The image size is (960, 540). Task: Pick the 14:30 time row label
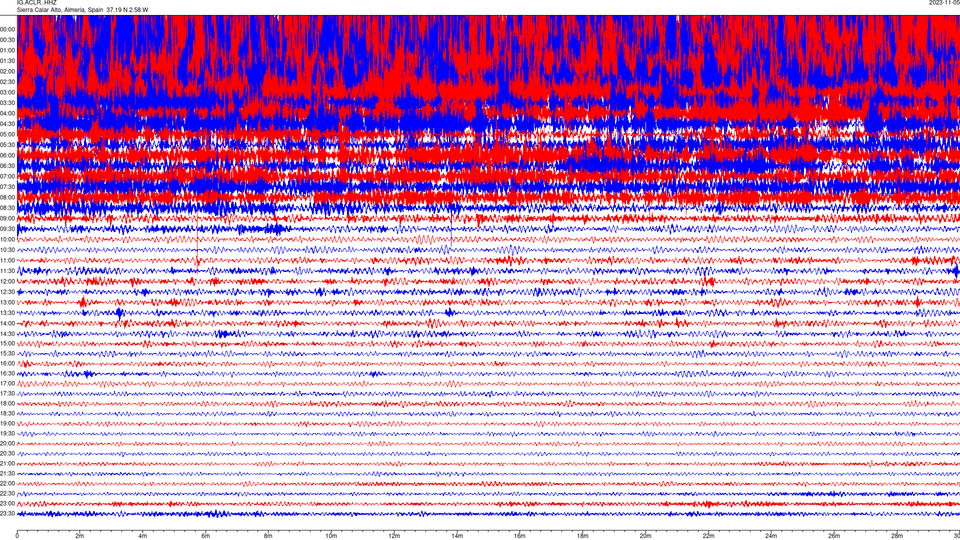pos(7,334)
